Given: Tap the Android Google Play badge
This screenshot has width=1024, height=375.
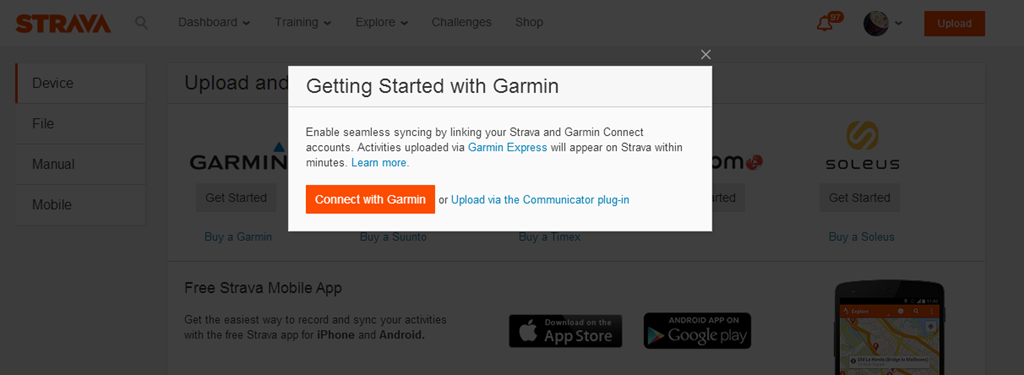Looking at the screenshot, I should pyautogui.click(x=697, y=331).
